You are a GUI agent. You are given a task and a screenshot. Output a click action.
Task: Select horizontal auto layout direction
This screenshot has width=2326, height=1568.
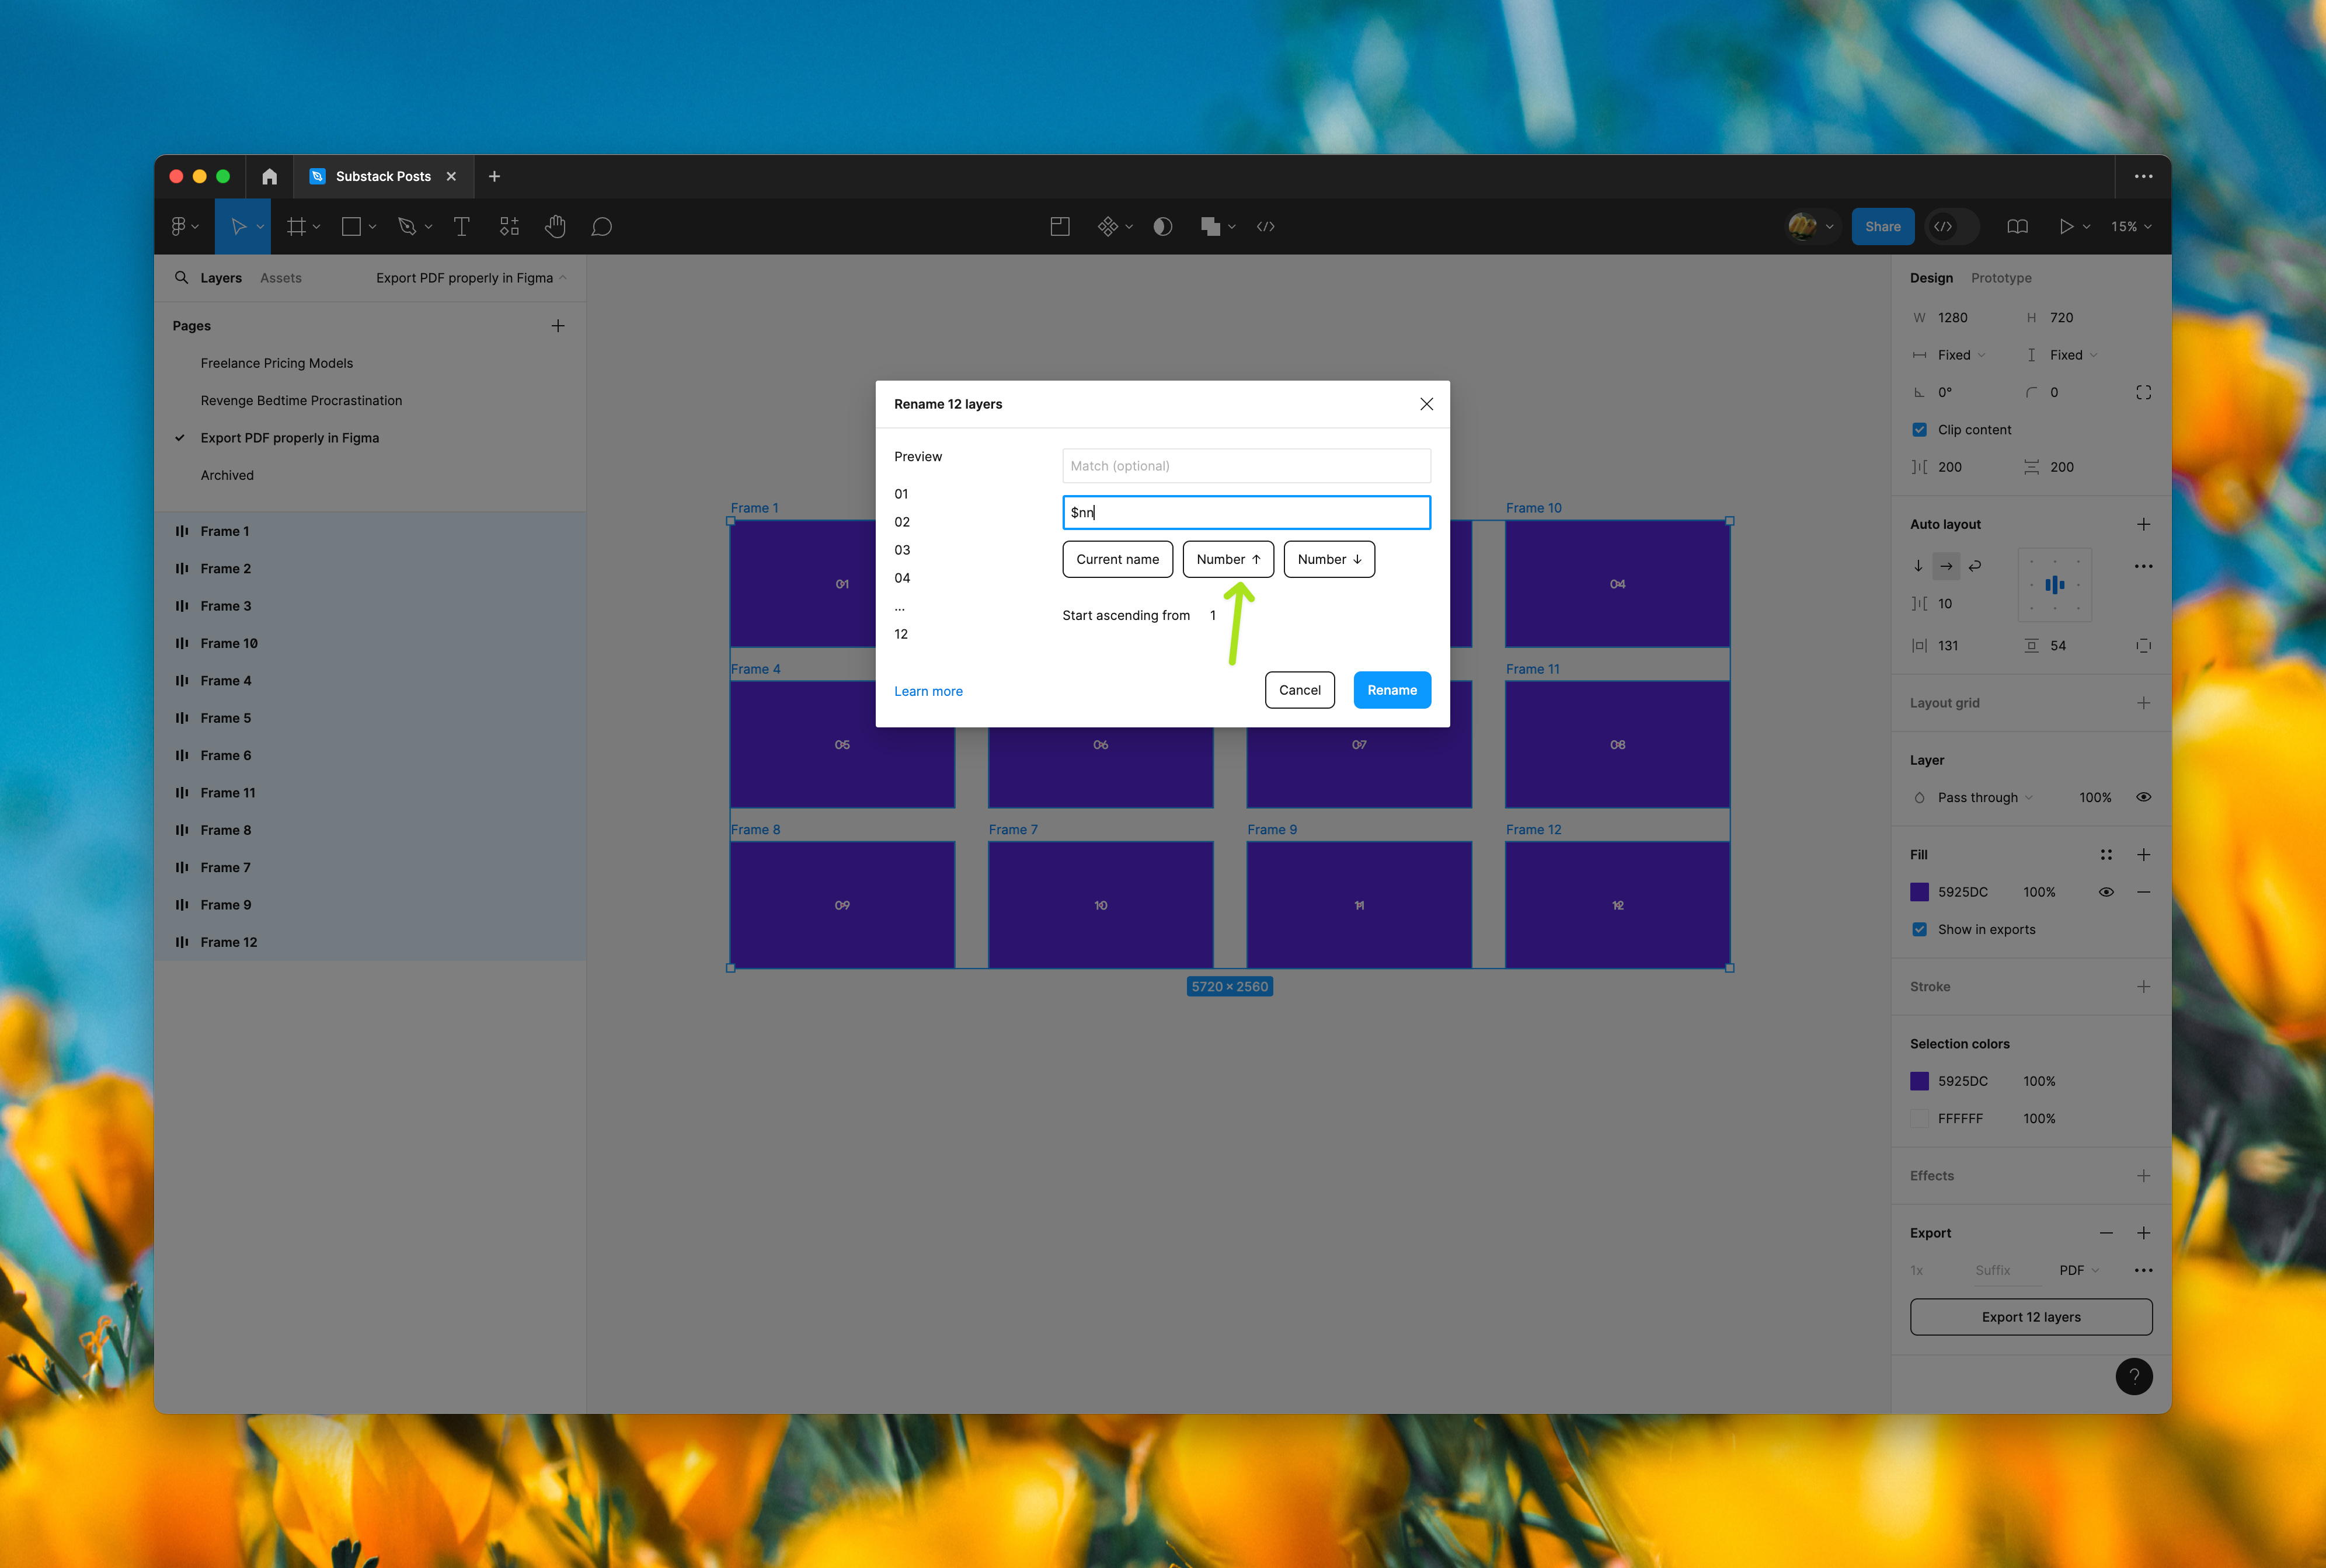pos(1946,566)
